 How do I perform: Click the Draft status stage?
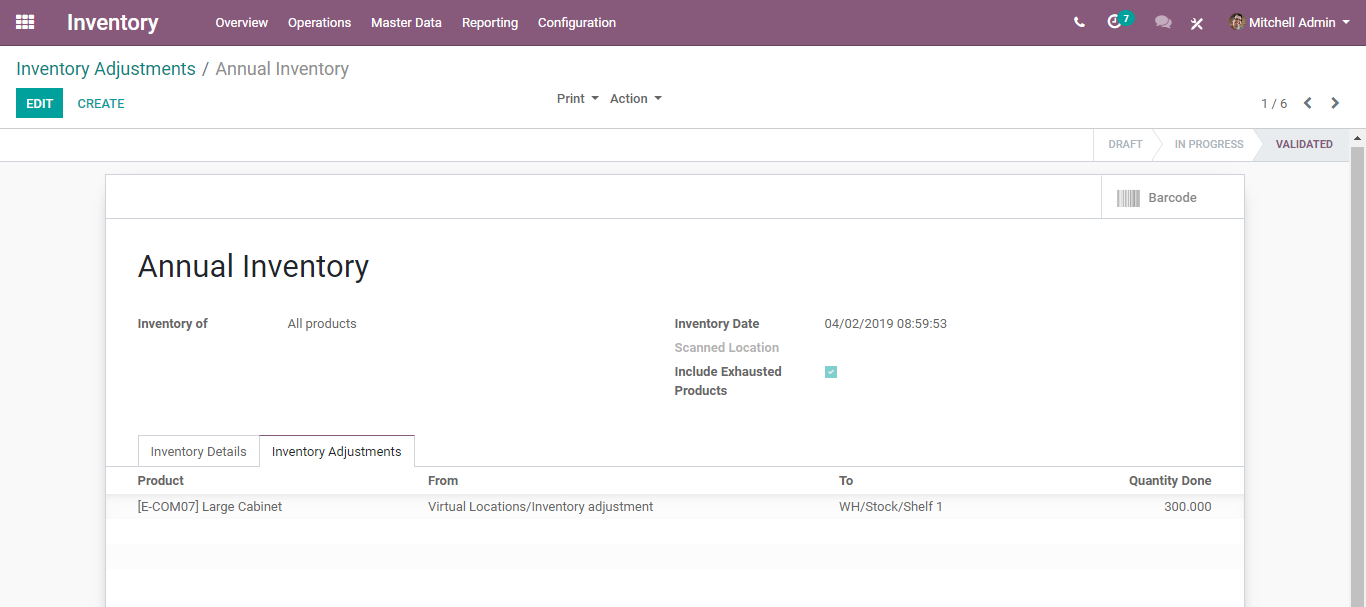[x=1125, y=144]
